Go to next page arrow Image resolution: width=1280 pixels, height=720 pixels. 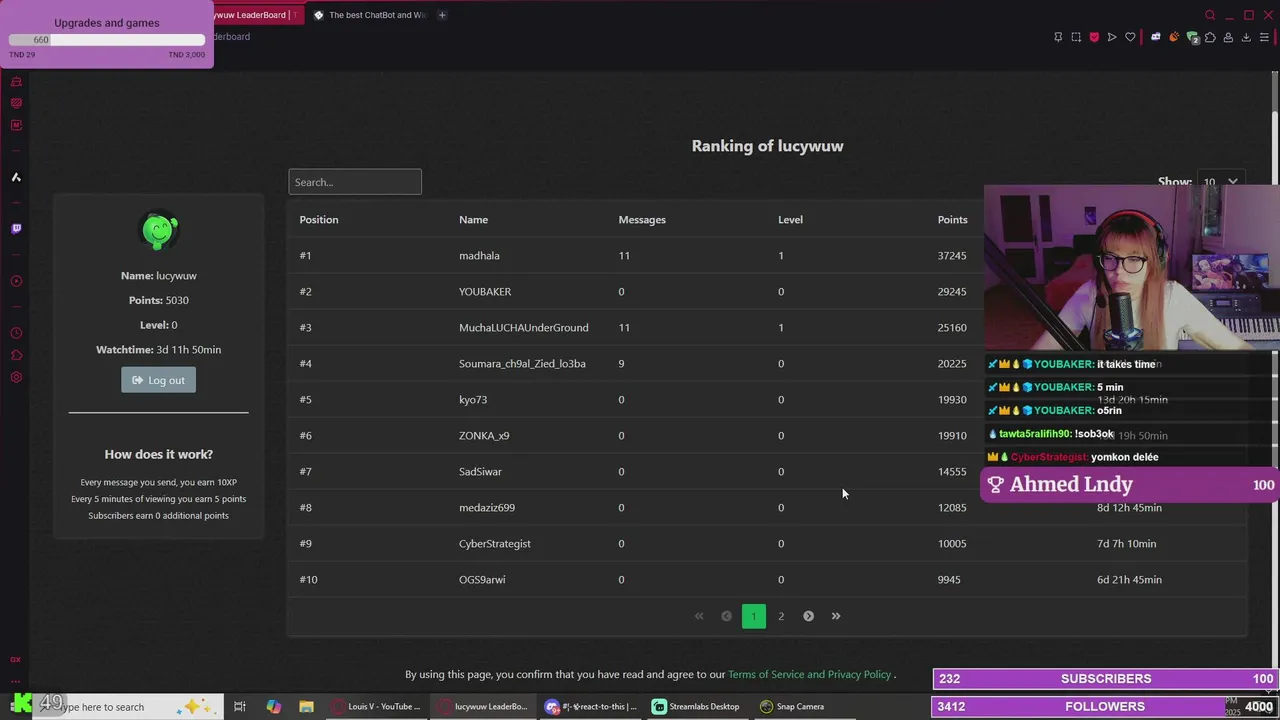point(808,616)
